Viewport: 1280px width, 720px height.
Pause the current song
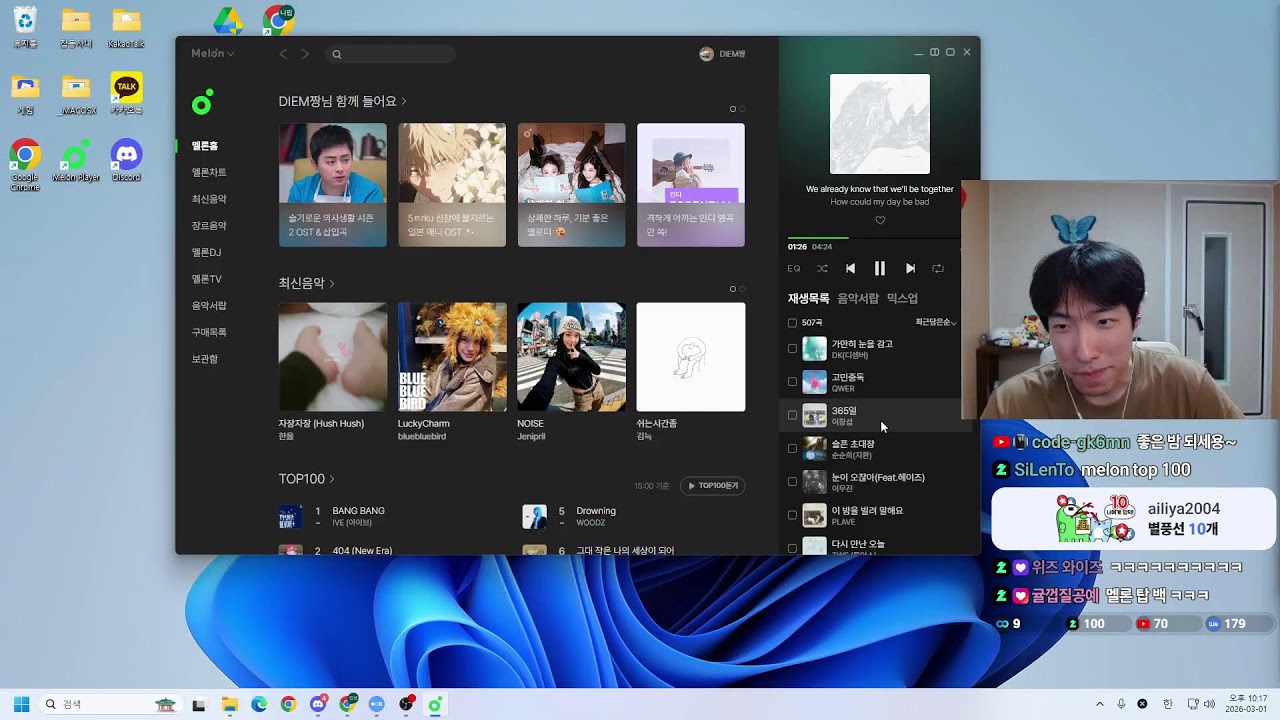click(880, 268)
